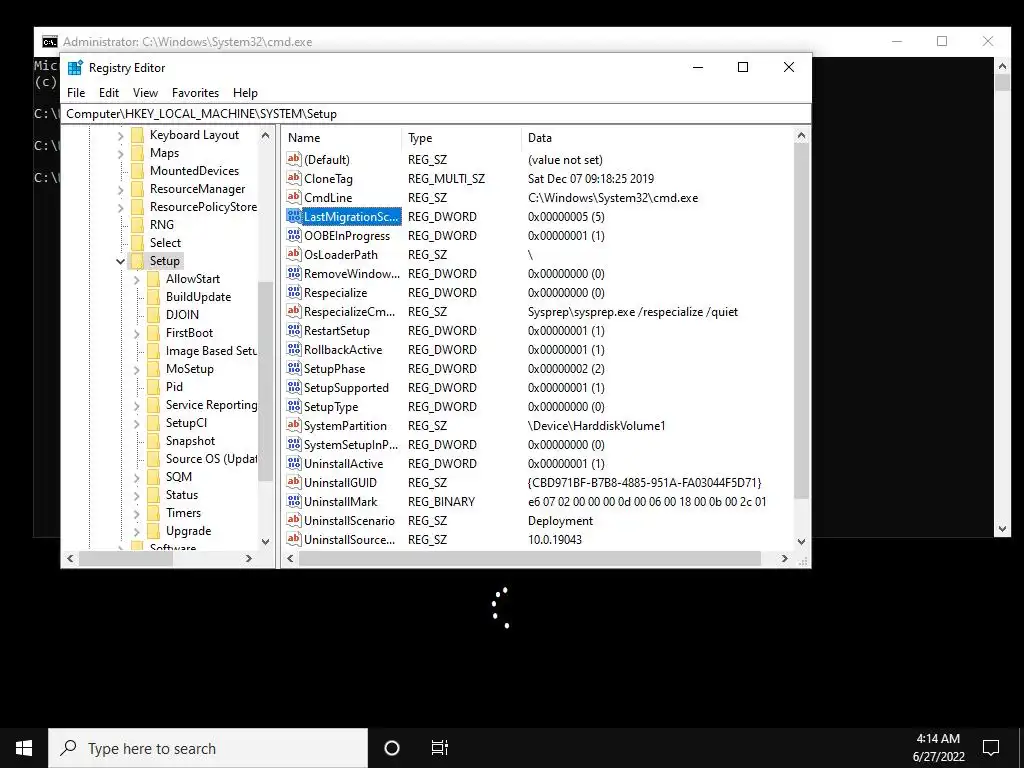Open the Action Center notification icon
The height and width of the screenshot is (768, 1024).
pos(991,748)
